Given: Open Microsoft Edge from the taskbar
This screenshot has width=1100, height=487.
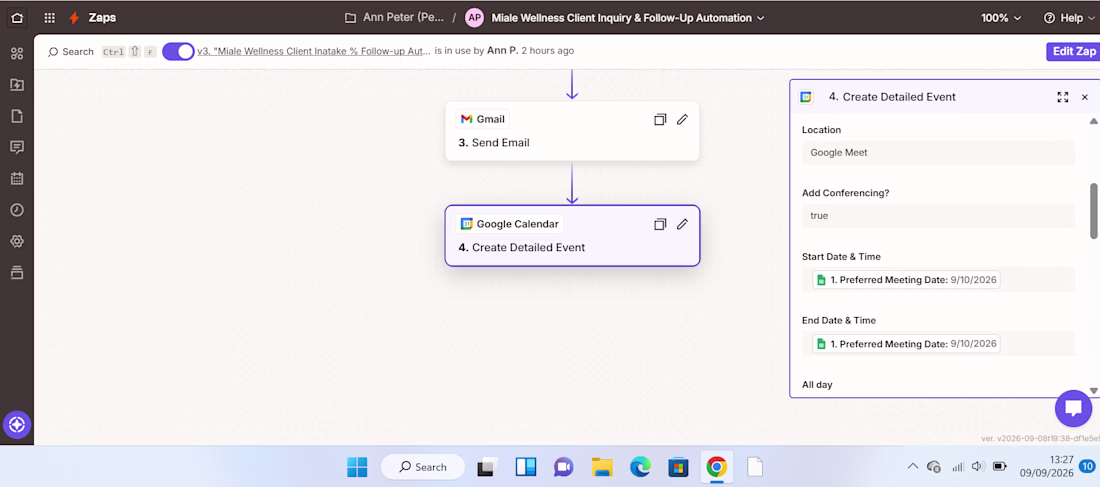Looking at the screenshot, I should (640, 467).
